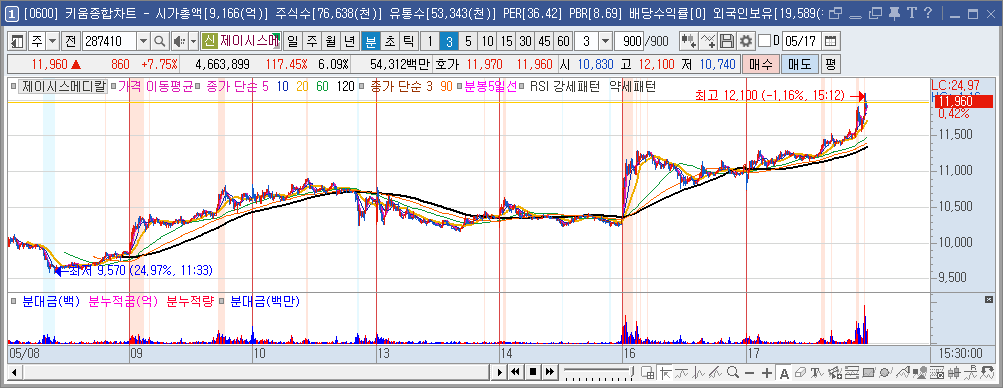Click the 900 bar count input field
The width and height of the screenshot is (1003, 388).
click(629, 42)
